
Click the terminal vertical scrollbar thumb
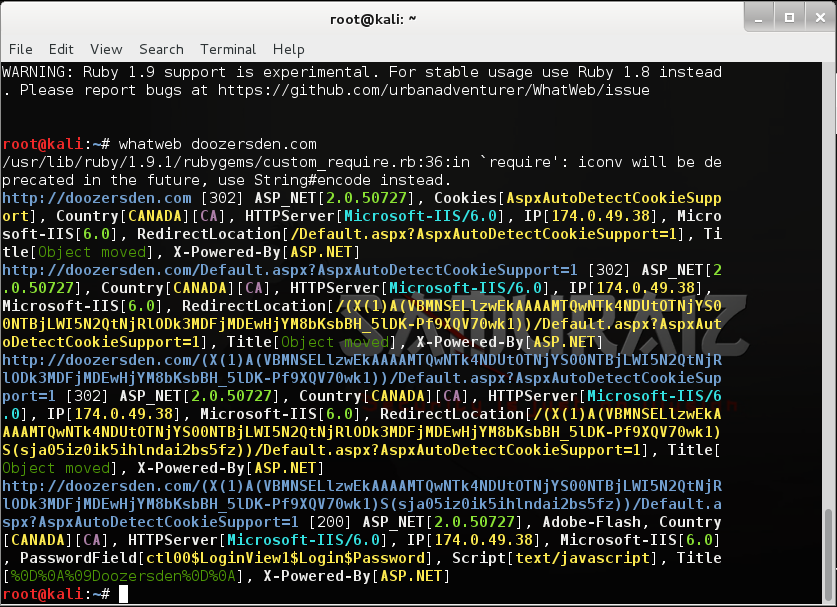point(828,553)
